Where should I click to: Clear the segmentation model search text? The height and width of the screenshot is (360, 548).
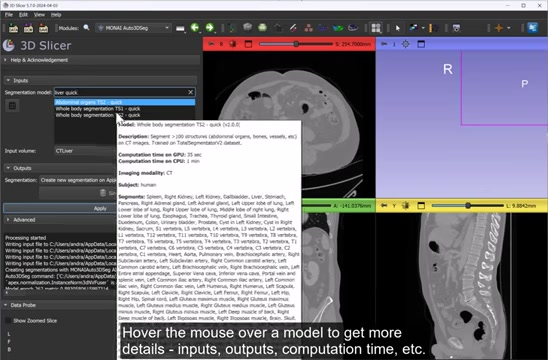(190, 92)
